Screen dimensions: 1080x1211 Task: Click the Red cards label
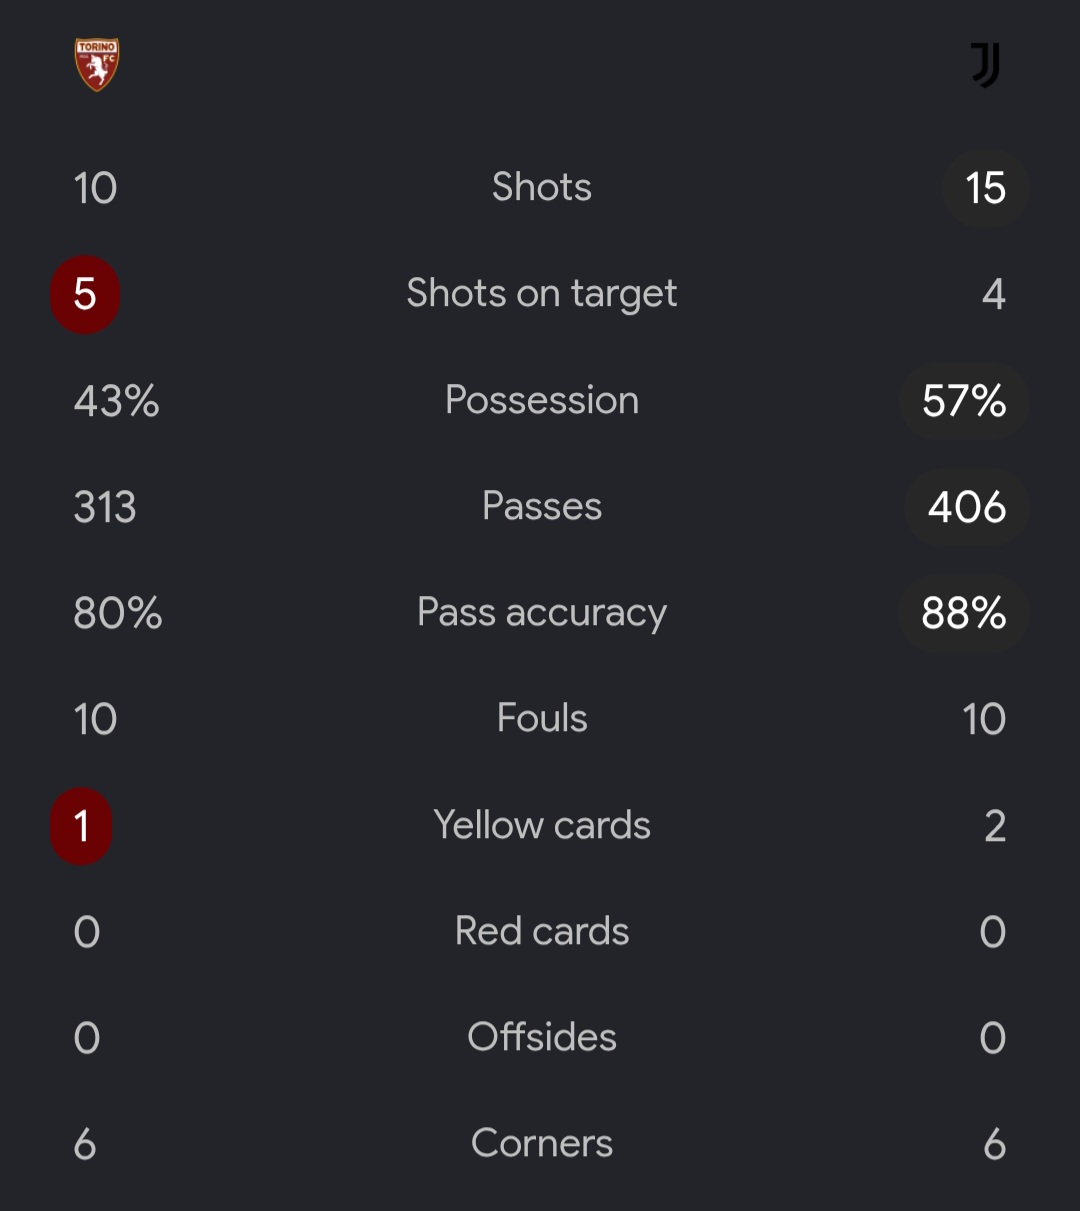[x=542, y=931]
